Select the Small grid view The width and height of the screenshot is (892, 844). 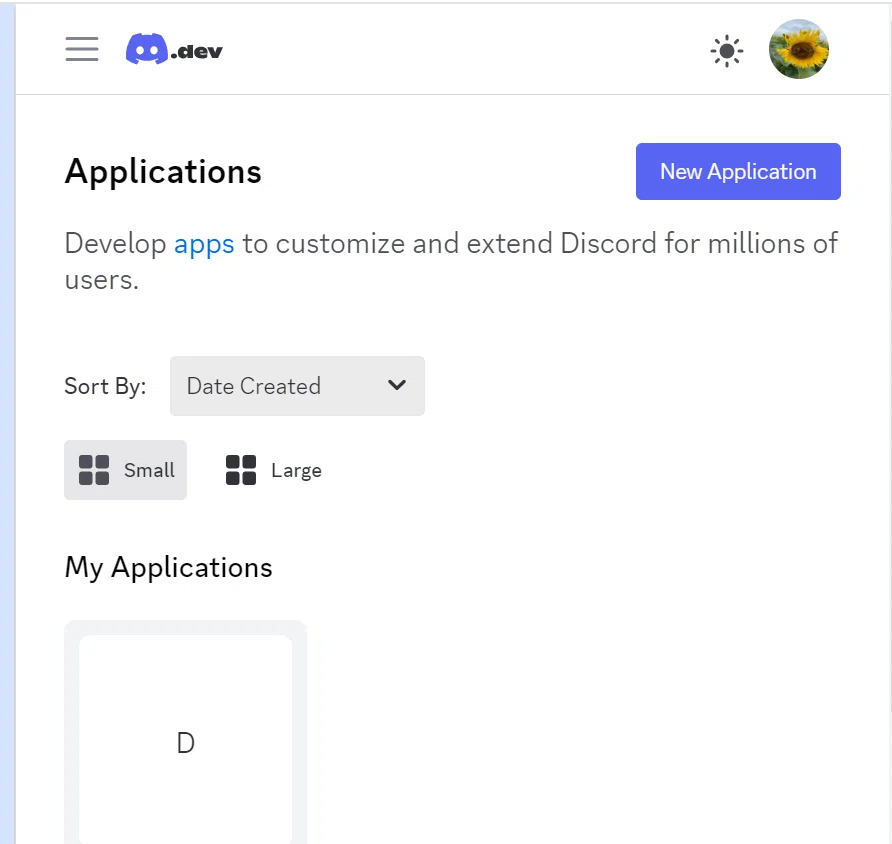point(125,470)
